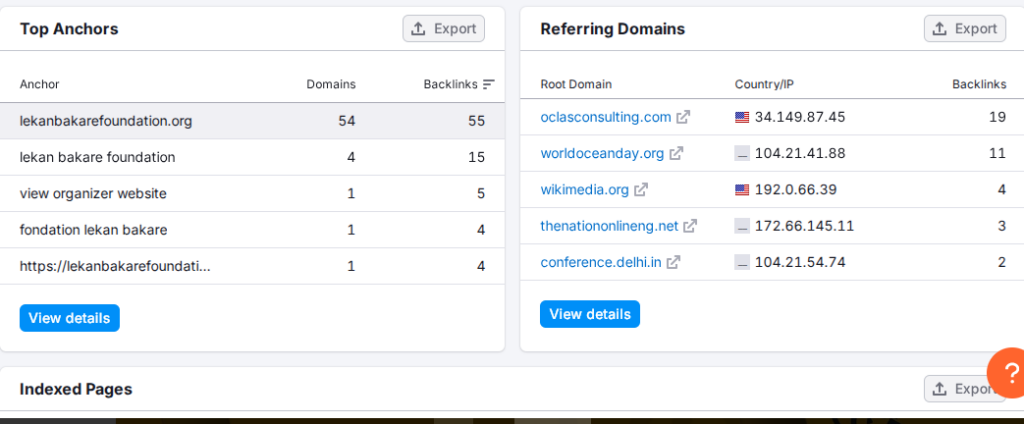Open external link icon beside conference.delhi.in

coord(673,263)
